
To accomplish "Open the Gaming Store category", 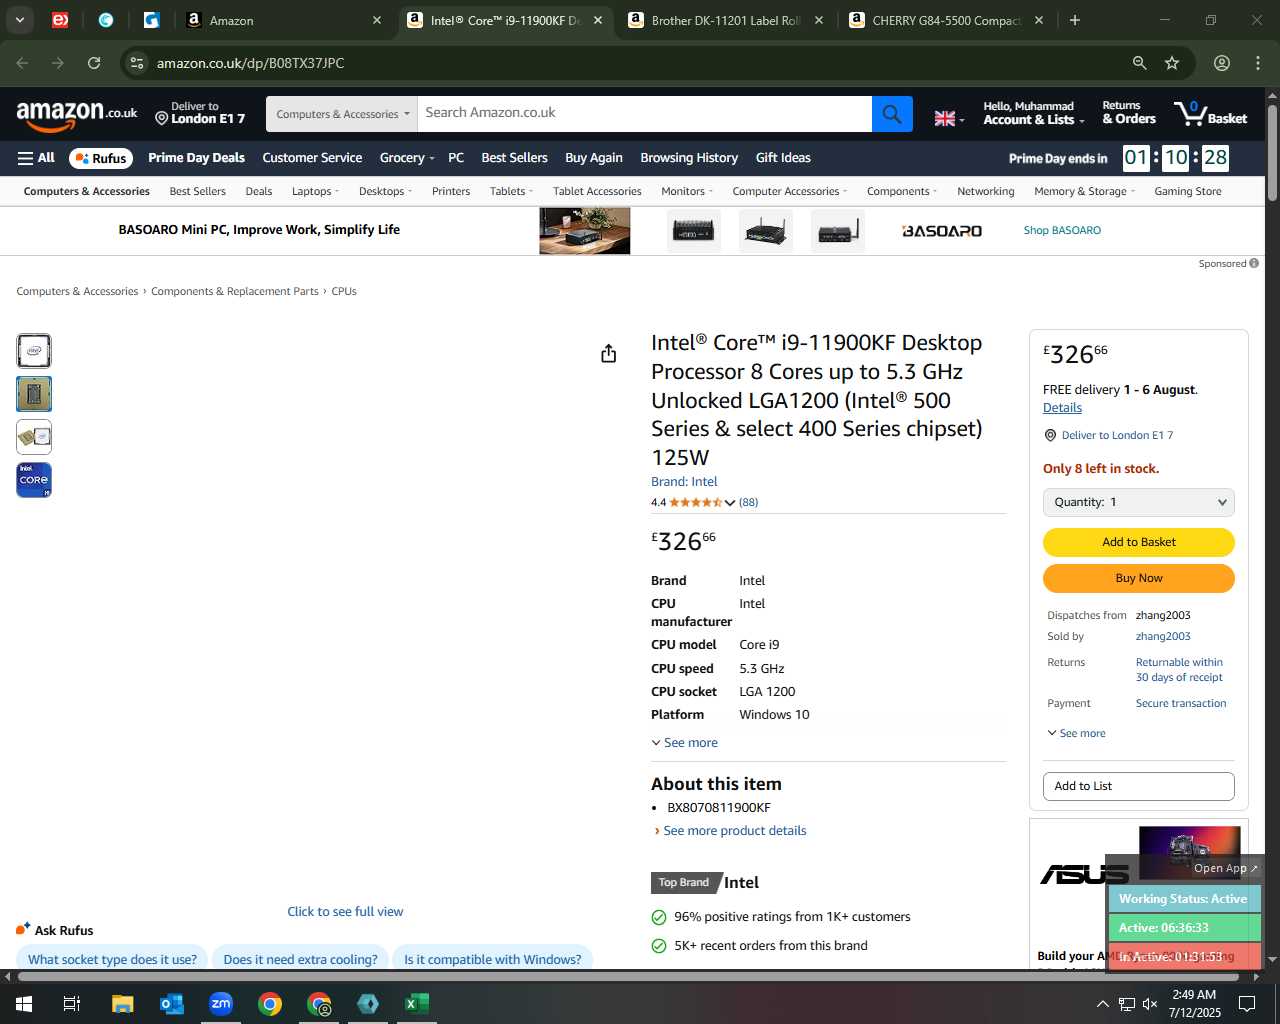I will (1187, 191).
